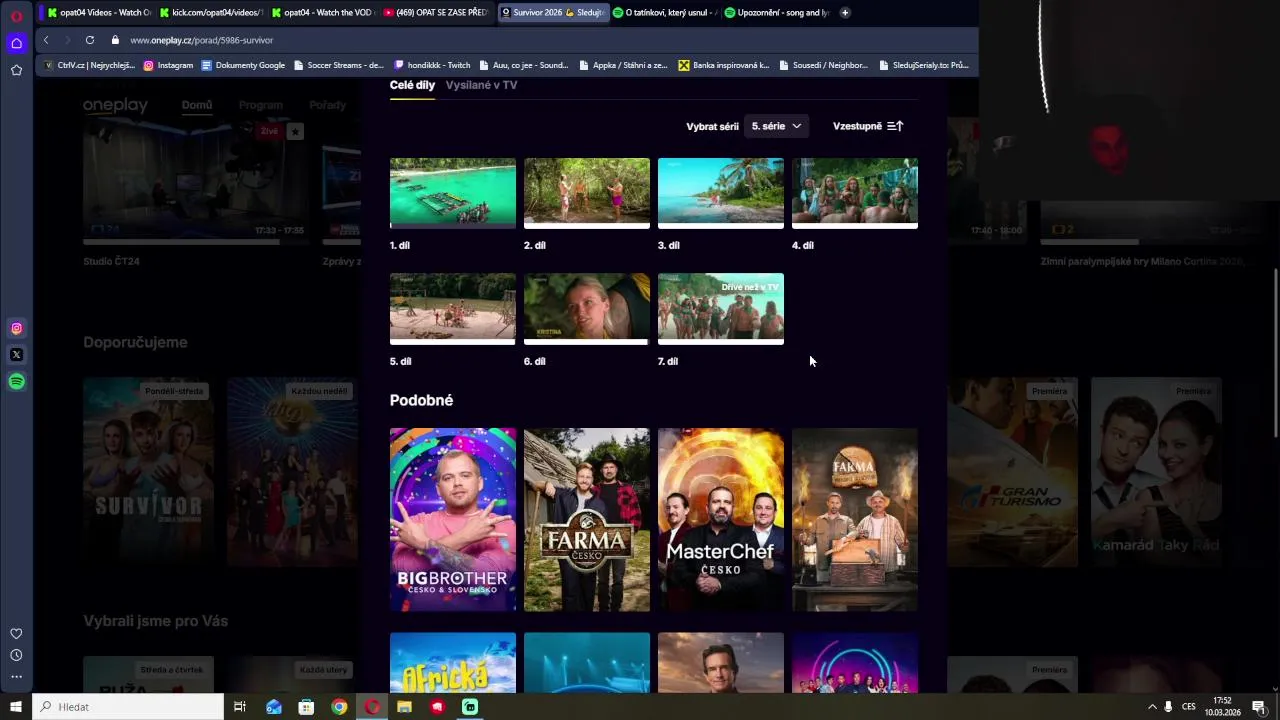Open Instagram bookmark in bookmarks bar
This screenshot has height=720, width=1280.
(168, 65)
